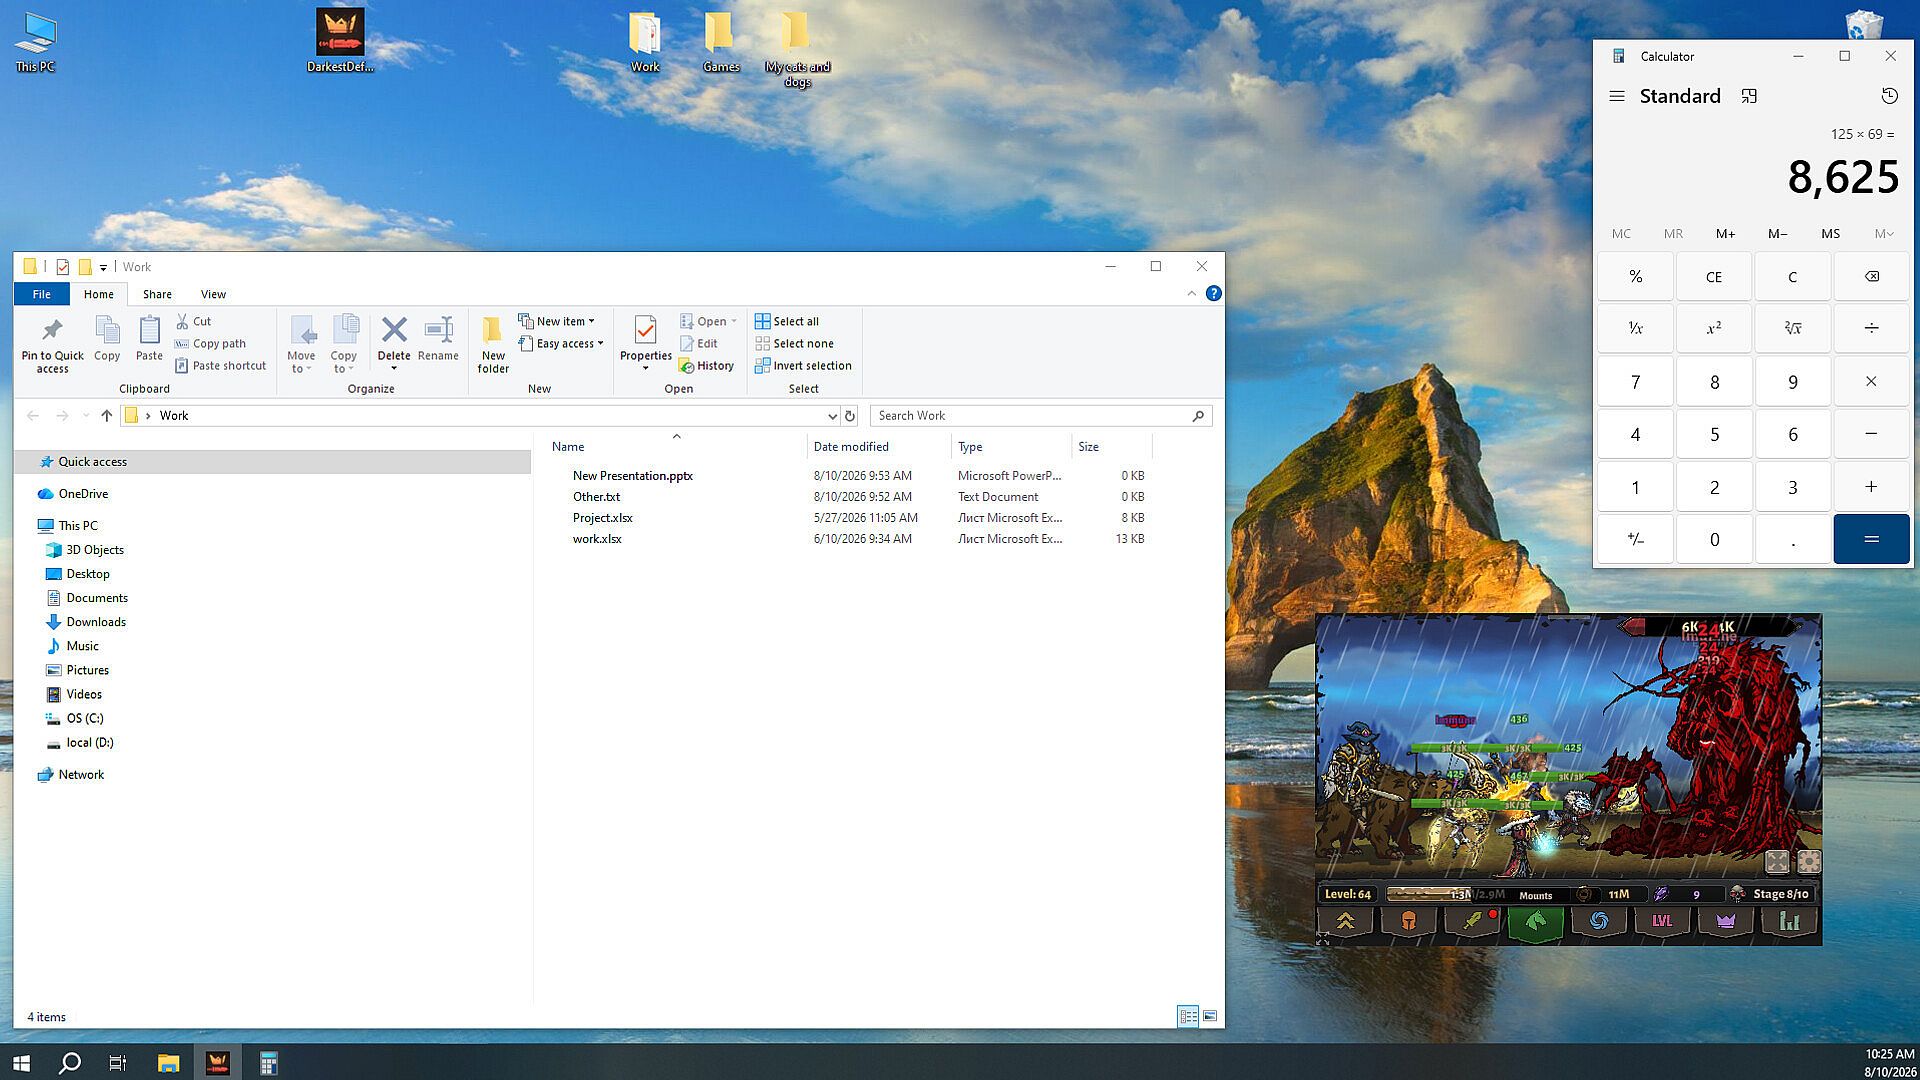This screenshot has width=1920, height=1080.
Task: Click History in the Open group
Action: 707,365
